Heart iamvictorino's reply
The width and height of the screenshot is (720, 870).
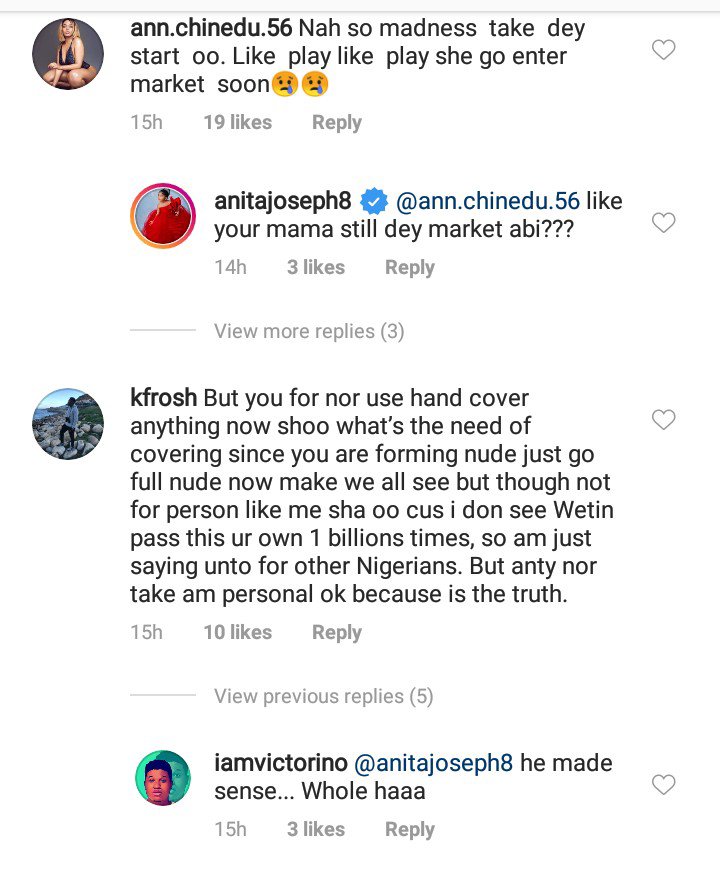663,785
